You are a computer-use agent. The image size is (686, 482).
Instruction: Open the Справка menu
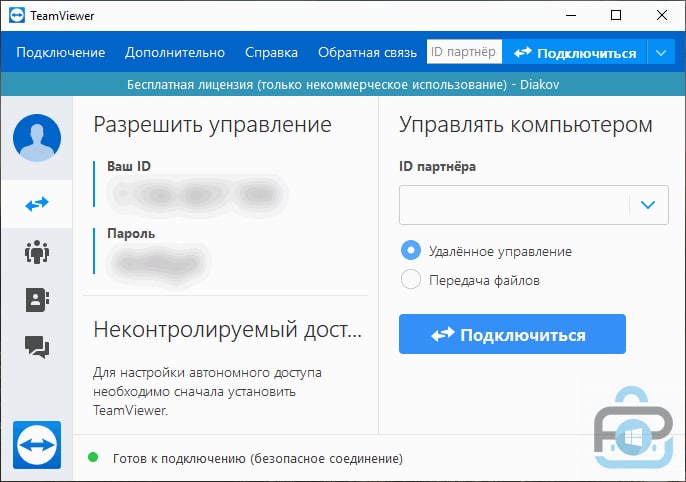tap(271, 52)
